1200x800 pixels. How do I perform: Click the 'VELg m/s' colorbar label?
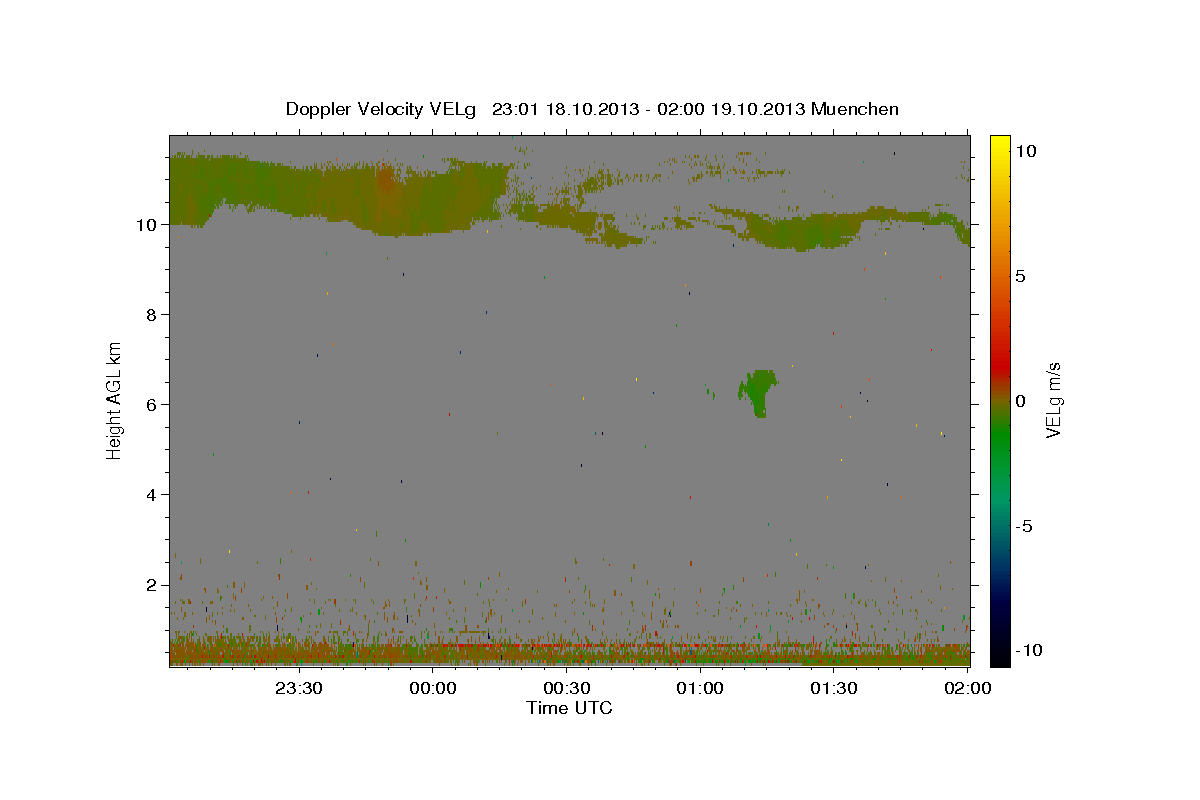1053,399
